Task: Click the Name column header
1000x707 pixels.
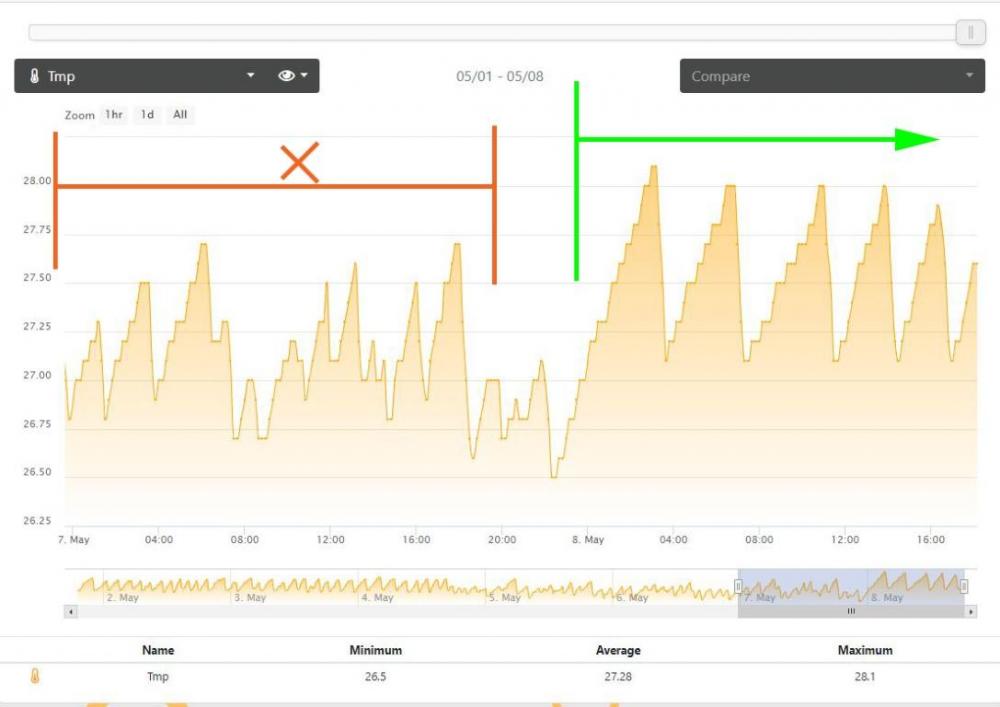Action: (x=158, y=650)
